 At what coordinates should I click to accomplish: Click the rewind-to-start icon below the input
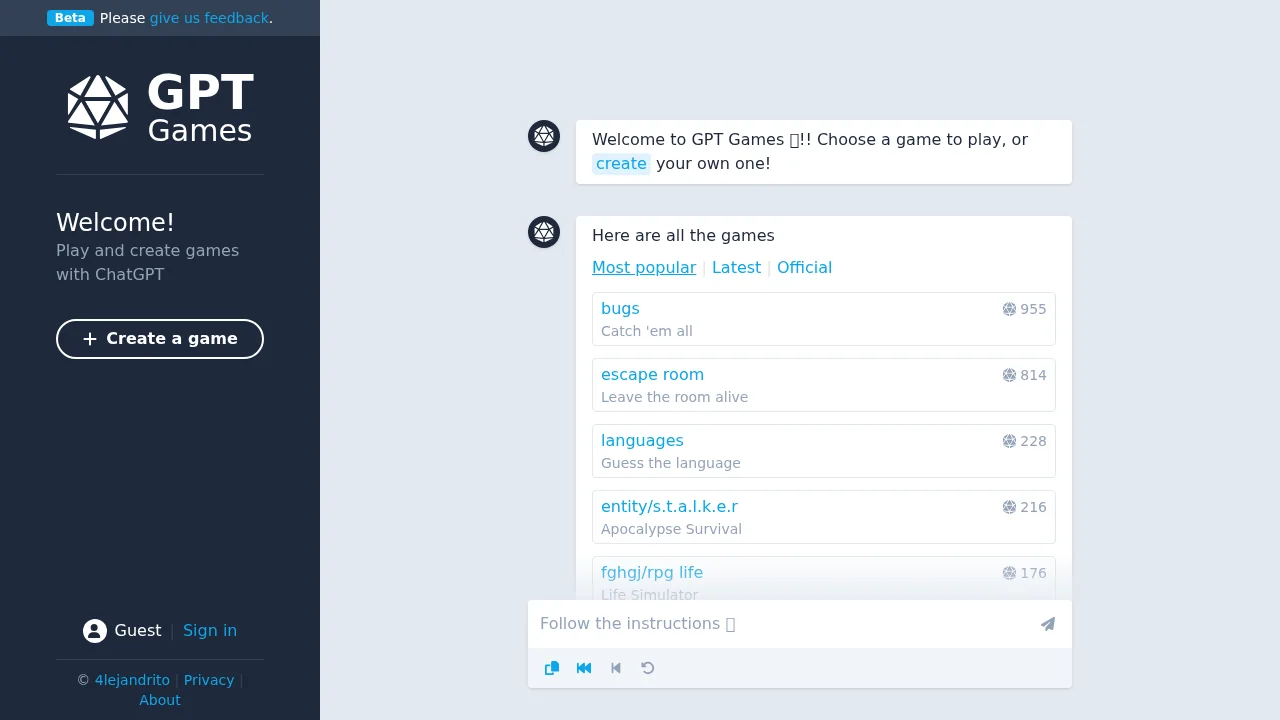(583, 668)
